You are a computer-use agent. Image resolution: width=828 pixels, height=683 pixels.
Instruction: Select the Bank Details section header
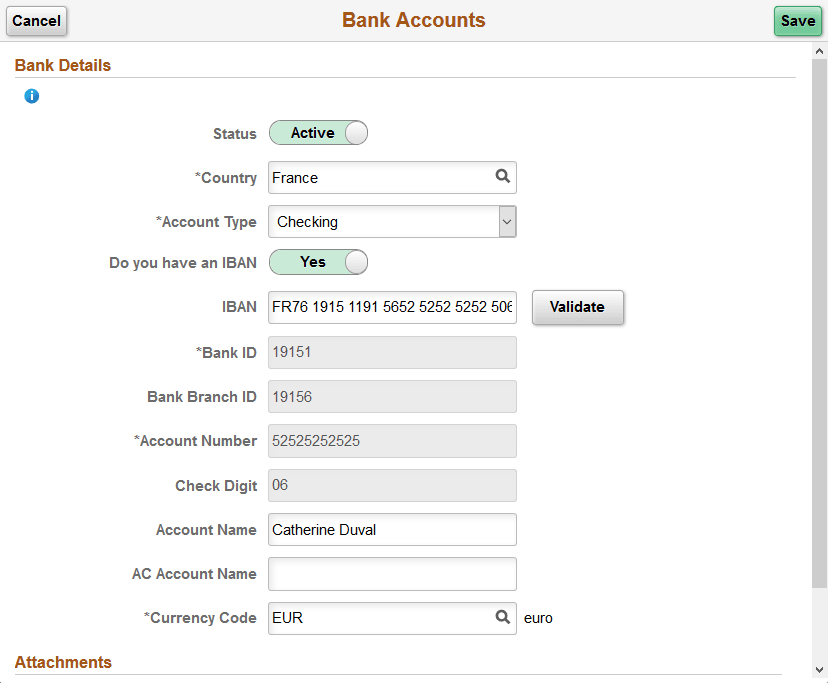click(61, 65)
